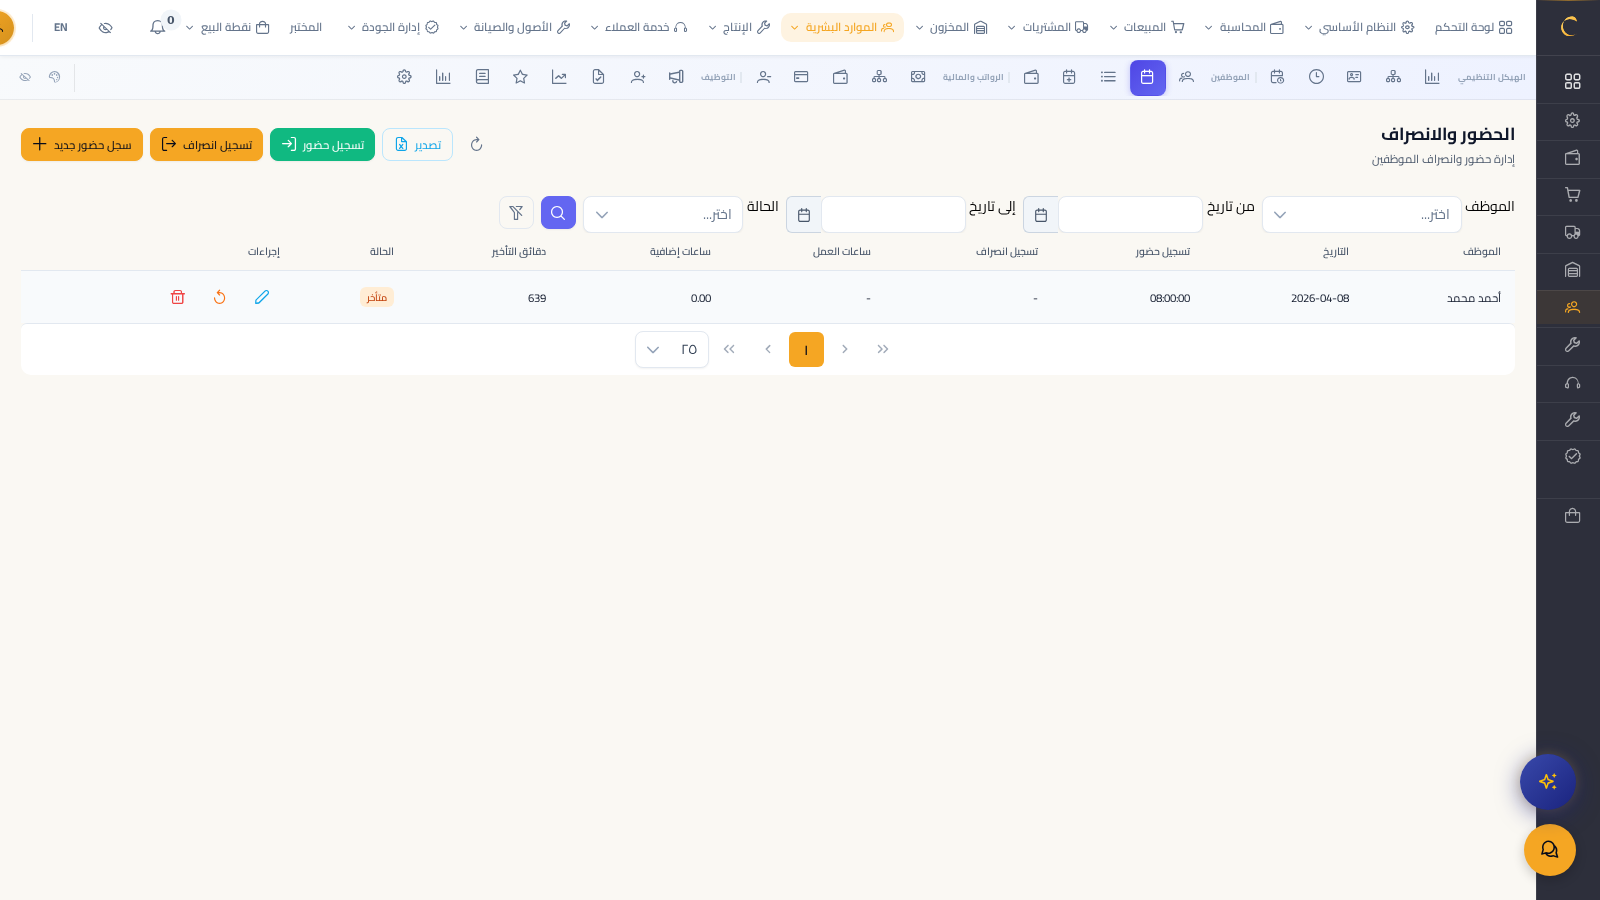Open the الحالة status dropdown
This screenshot has width=1600, height=900.
click(663, 215)
